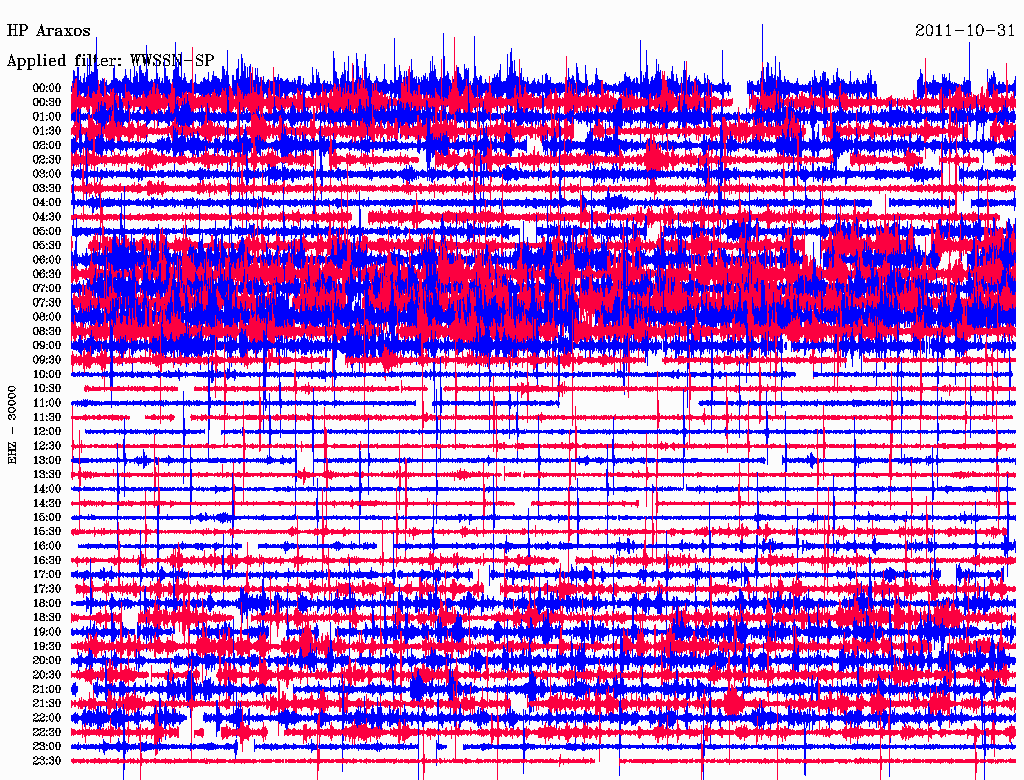Select the 22:00 time label
This screenshot has width=1024, height=780.
pos(47,718)
